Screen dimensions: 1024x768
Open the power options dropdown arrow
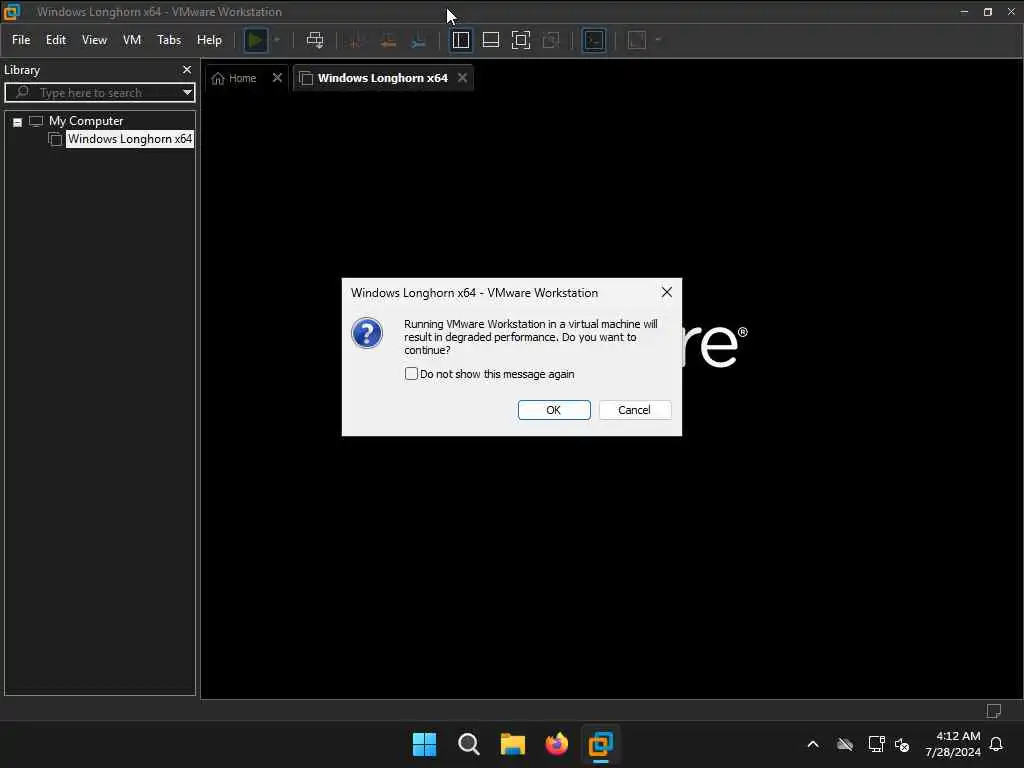[277, 40]
